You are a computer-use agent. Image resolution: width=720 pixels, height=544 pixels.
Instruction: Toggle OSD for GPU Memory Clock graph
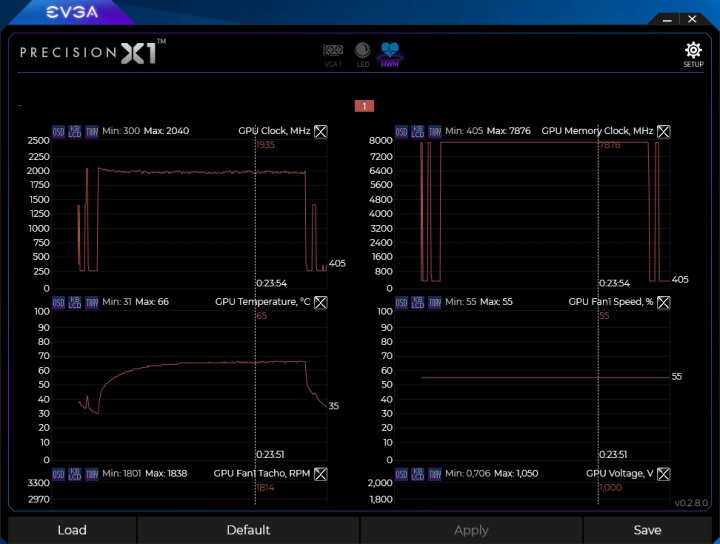[401, 132]
